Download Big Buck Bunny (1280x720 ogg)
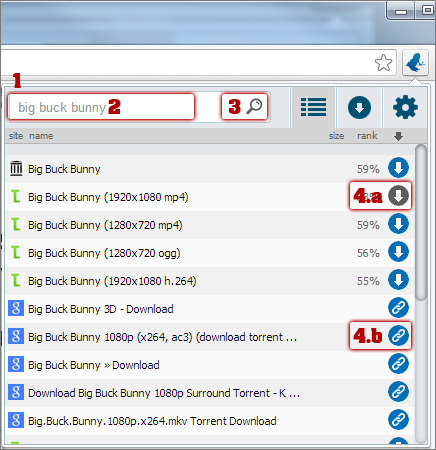The width and height of the screenshot is (436, 450). 398,252
